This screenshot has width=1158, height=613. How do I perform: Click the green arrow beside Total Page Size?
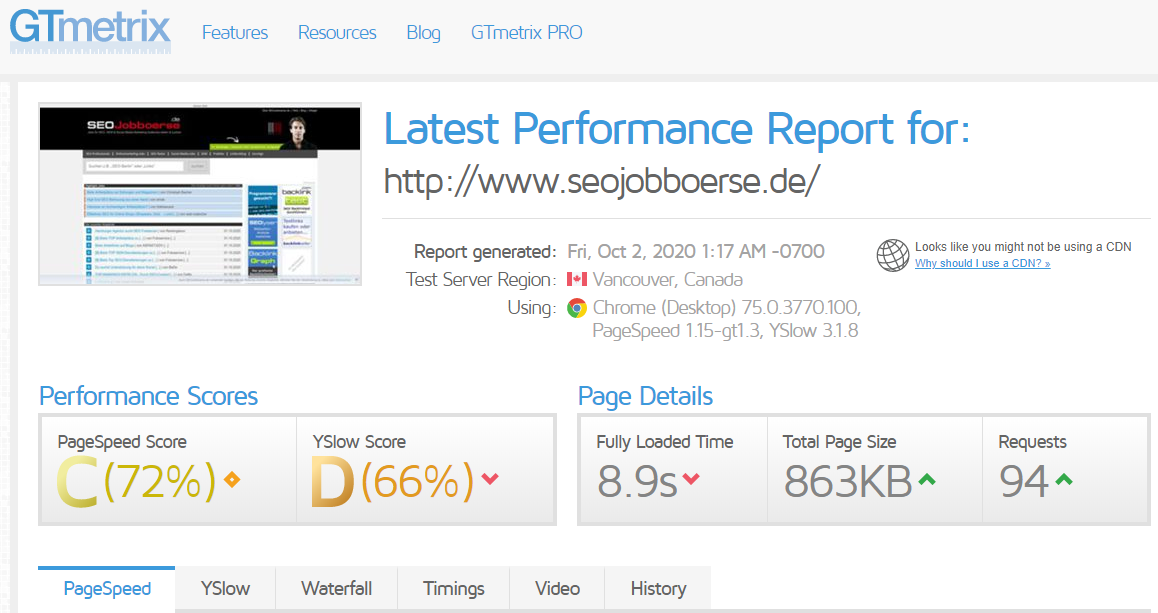click(927, 479)
